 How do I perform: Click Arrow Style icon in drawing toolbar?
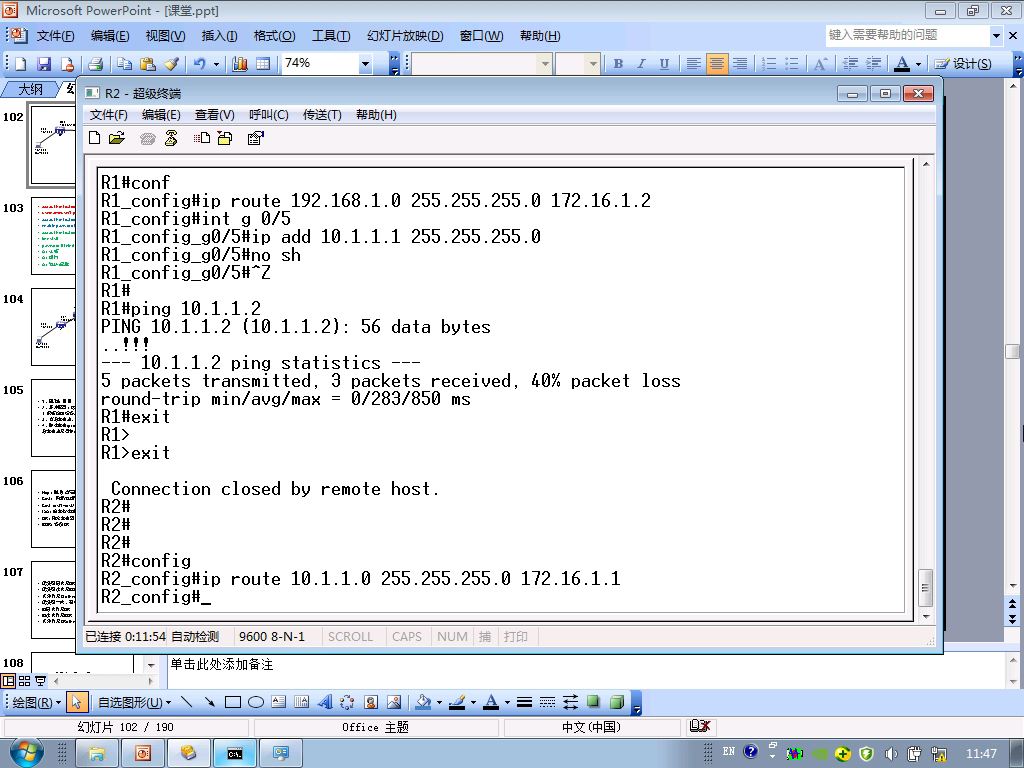point(570,702)
